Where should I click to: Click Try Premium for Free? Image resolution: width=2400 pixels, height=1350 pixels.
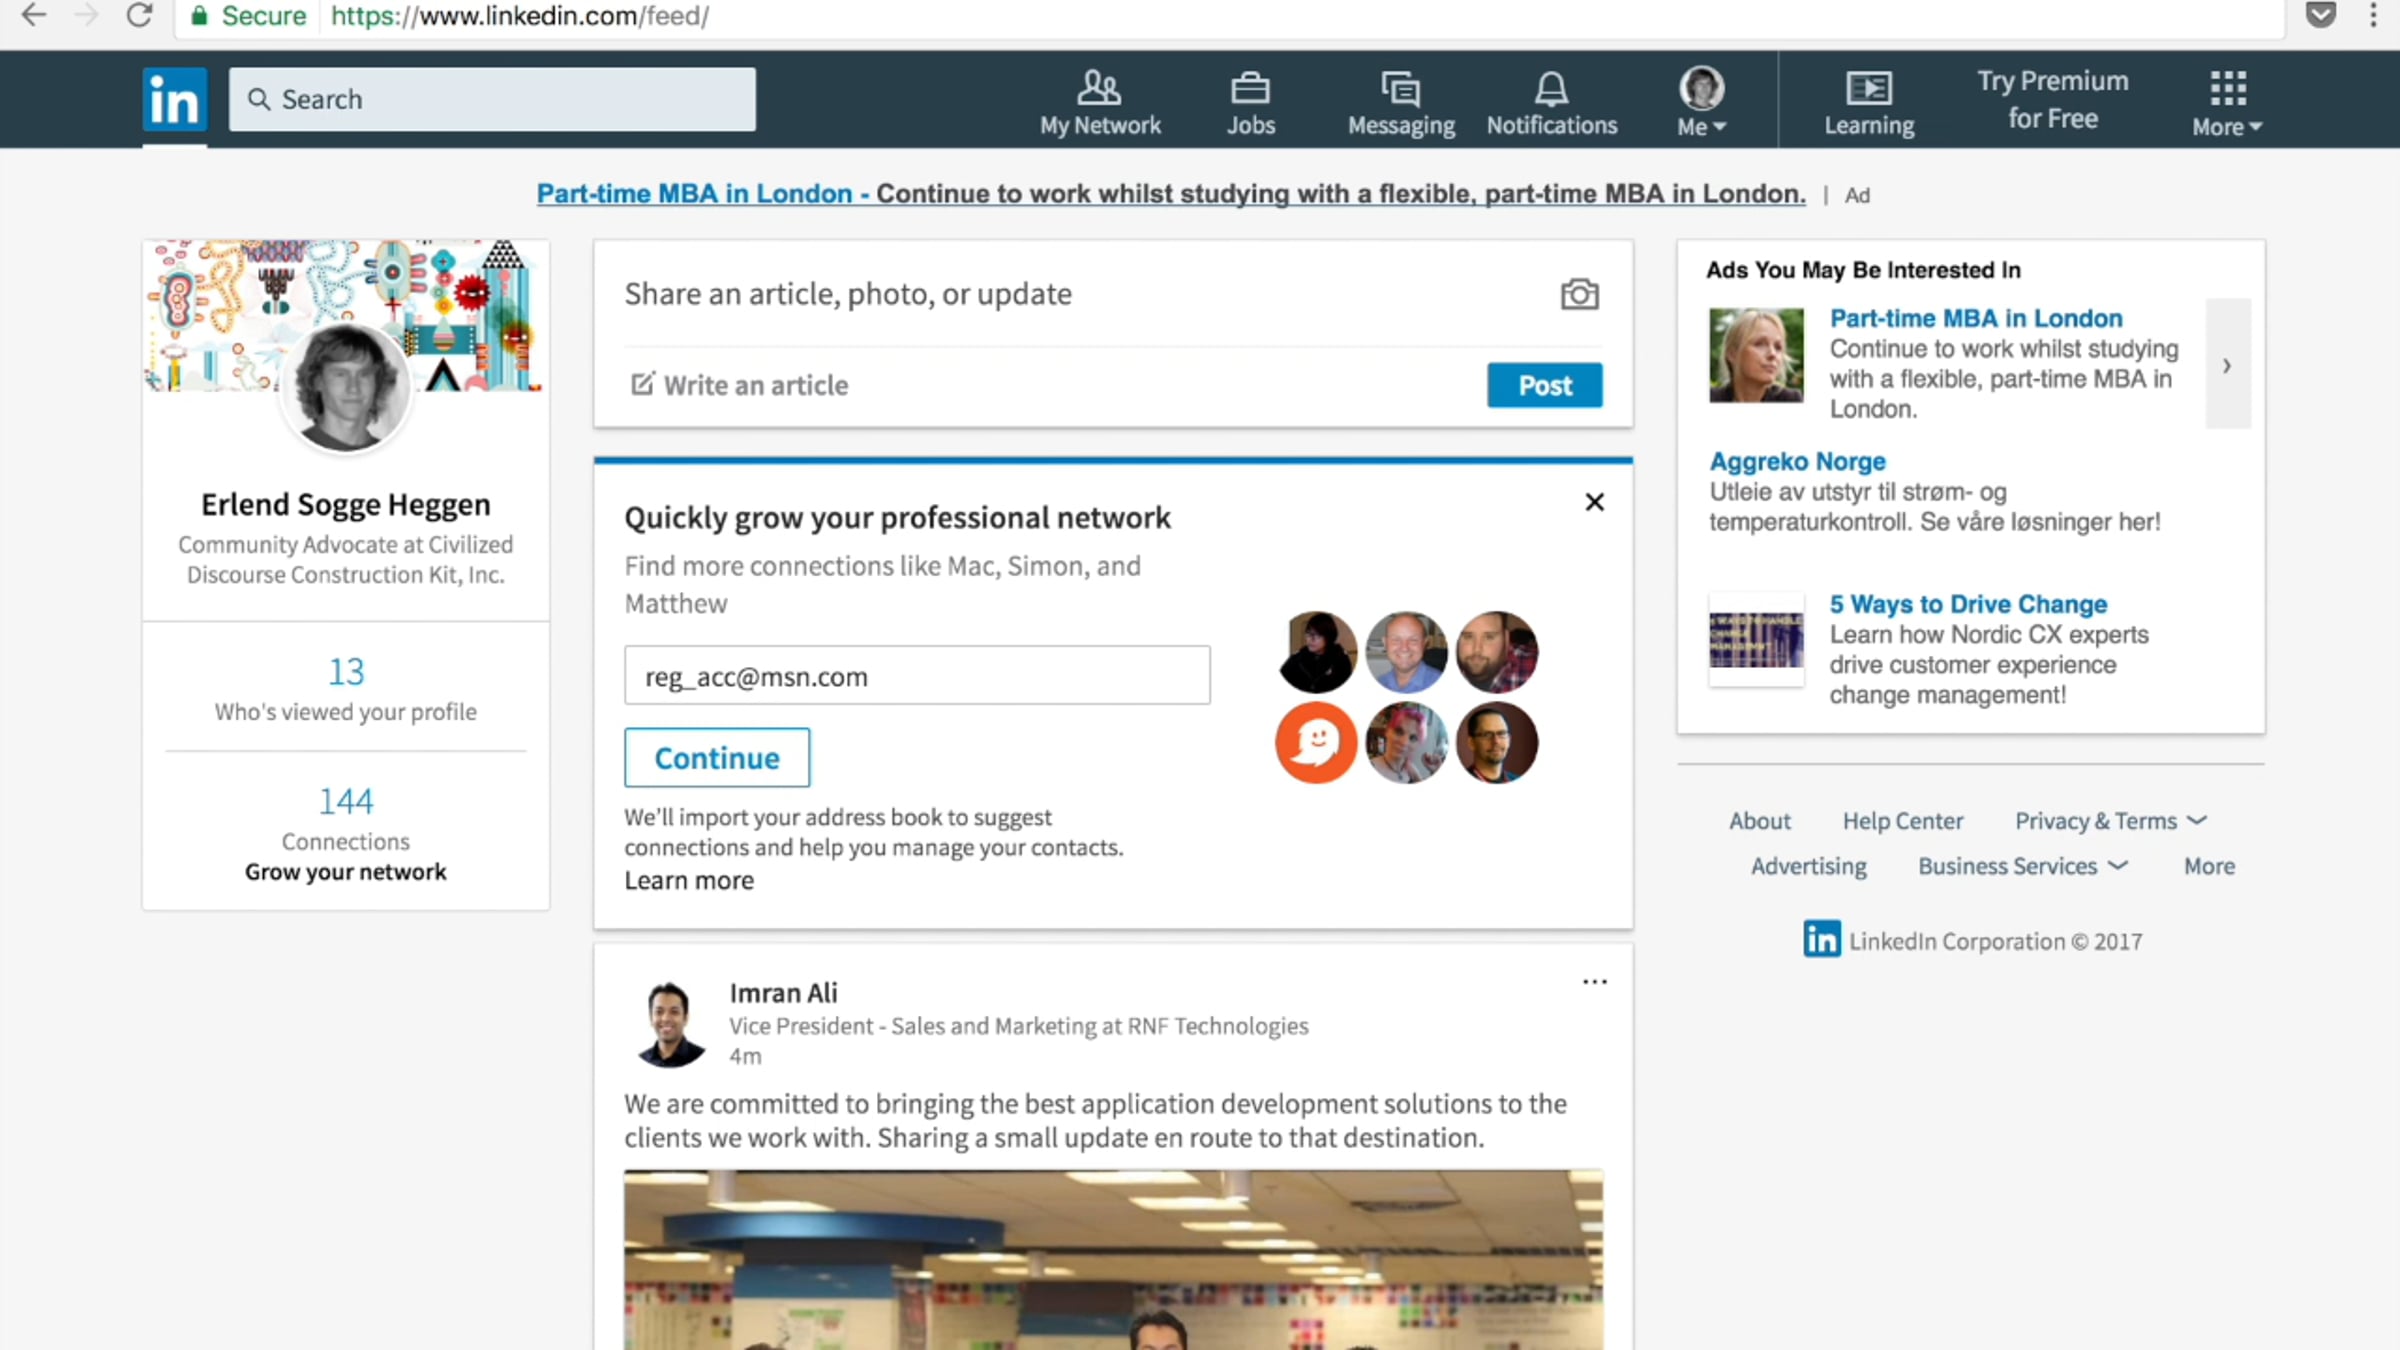click(x=2052, y=99)
